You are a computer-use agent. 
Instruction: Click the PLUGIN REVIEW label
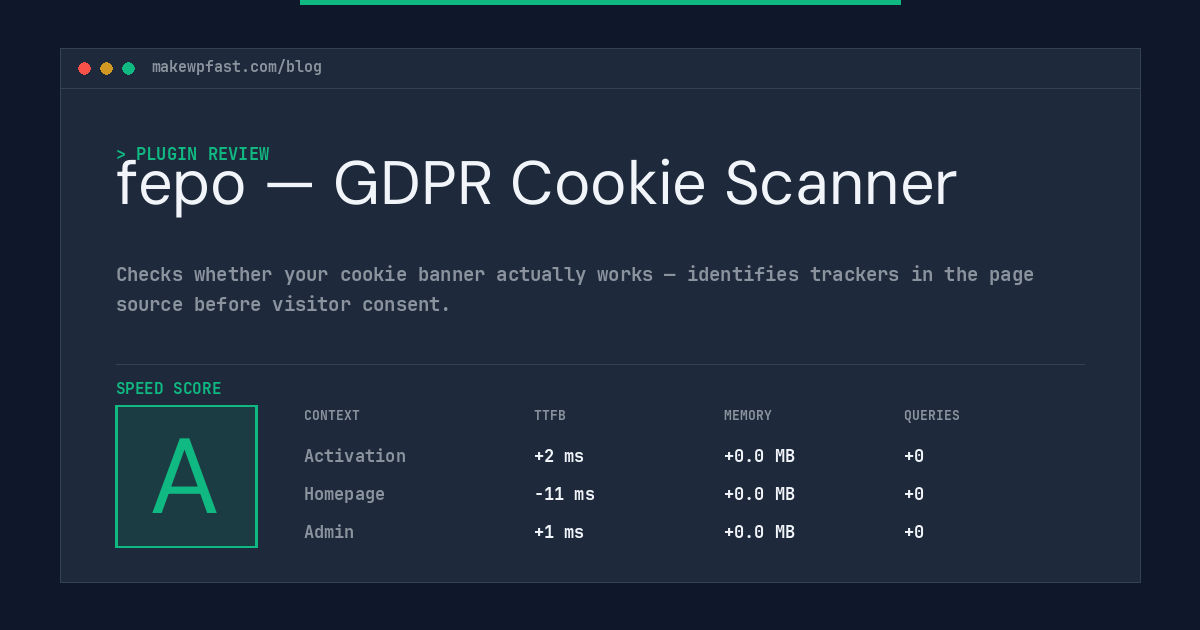(193, 154)
